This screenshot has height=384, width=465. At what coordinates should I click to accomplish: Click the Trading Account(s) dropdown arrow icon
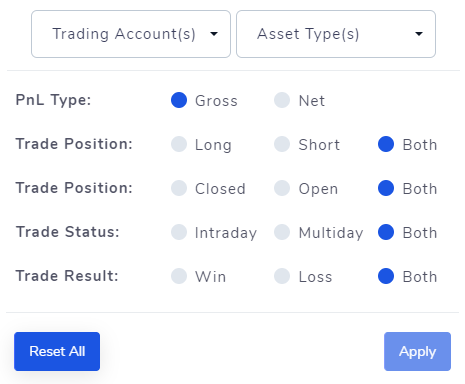click(214, 34)
